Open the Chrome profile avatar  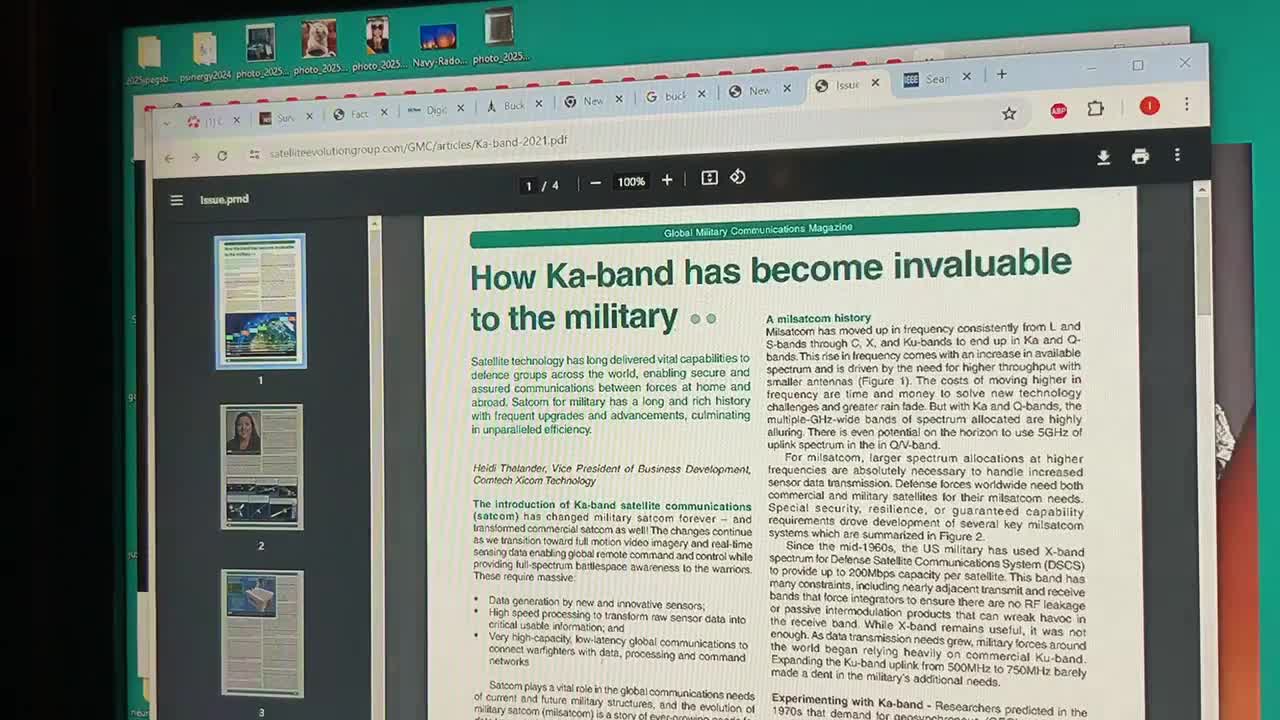pos(1149,106)
